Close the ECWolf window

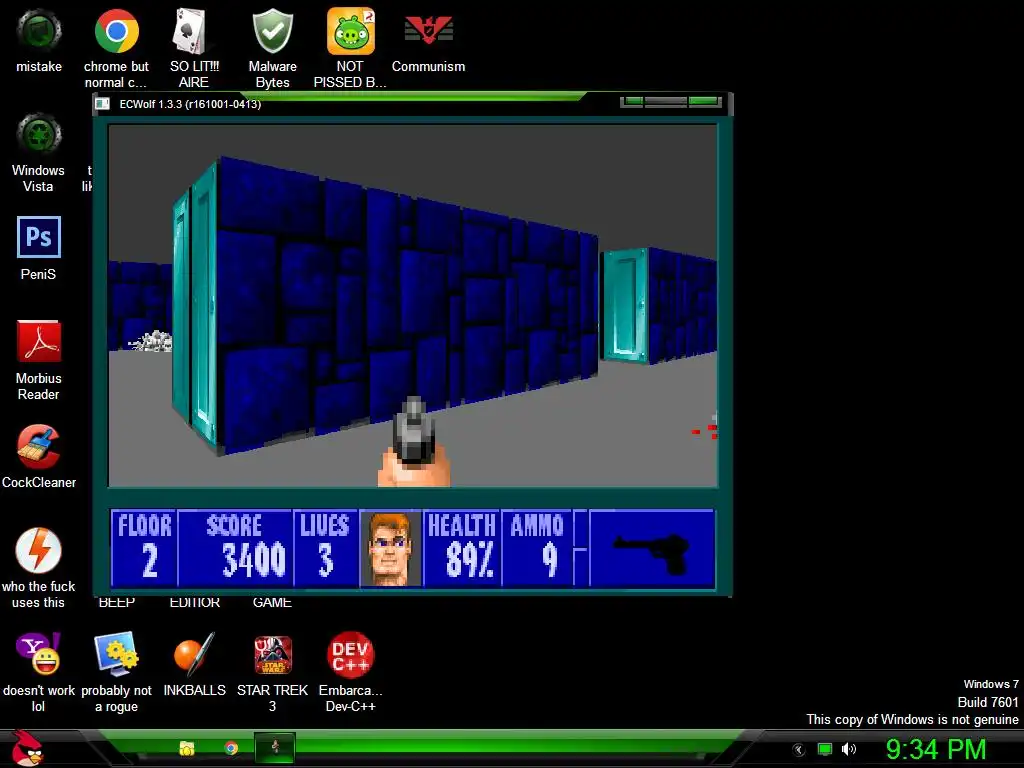(x=704, y=101)
